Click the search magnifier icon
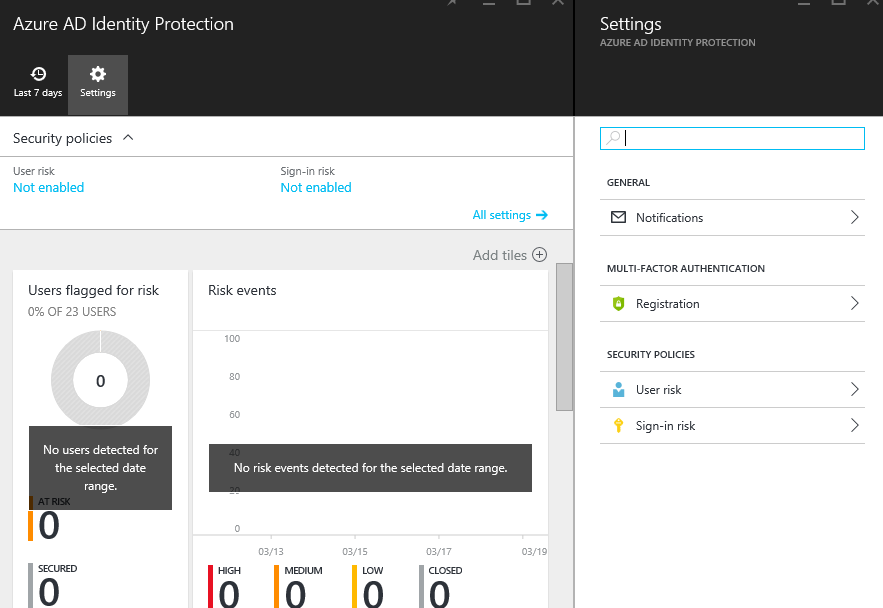This screenshot has width=883, height=608. (x=614, y=139)
